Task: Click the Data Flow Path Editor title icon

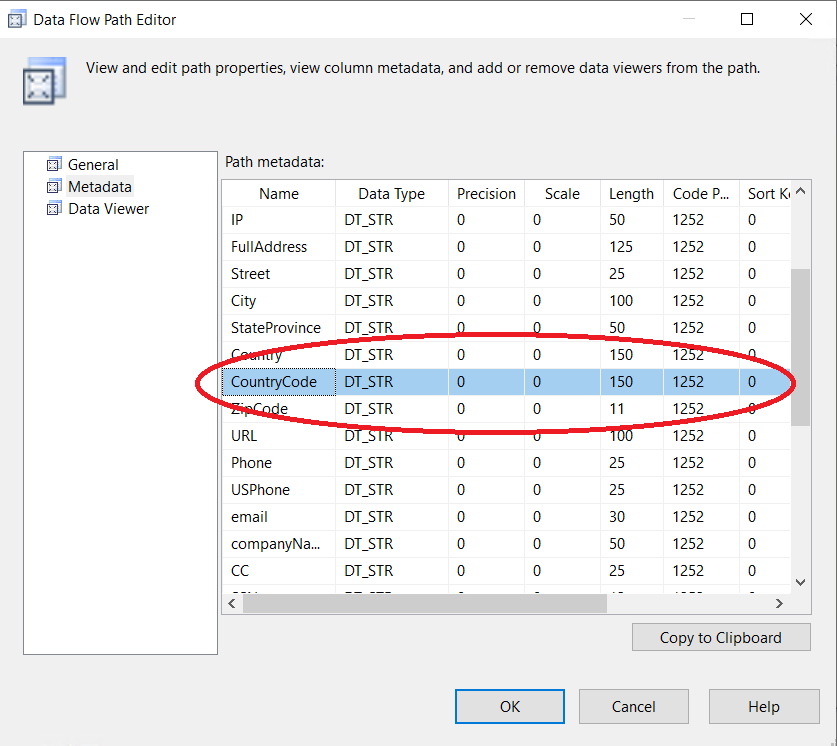Action: tap(16, 19)
